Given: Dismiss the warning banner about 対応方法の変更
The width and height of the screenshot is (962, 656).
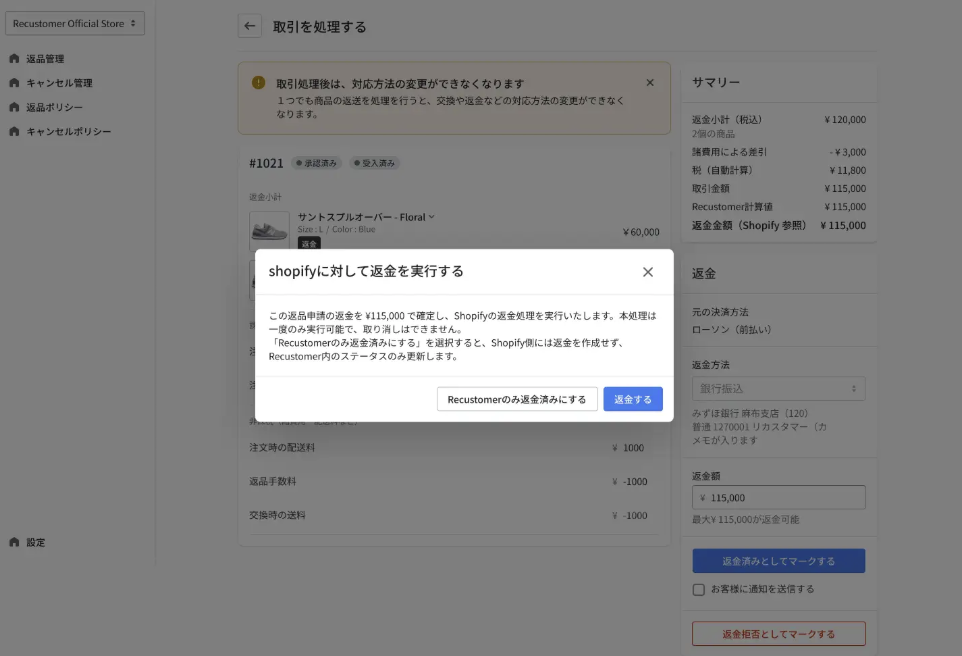Looking at the screenshot, I should click(x=650, y=82).
